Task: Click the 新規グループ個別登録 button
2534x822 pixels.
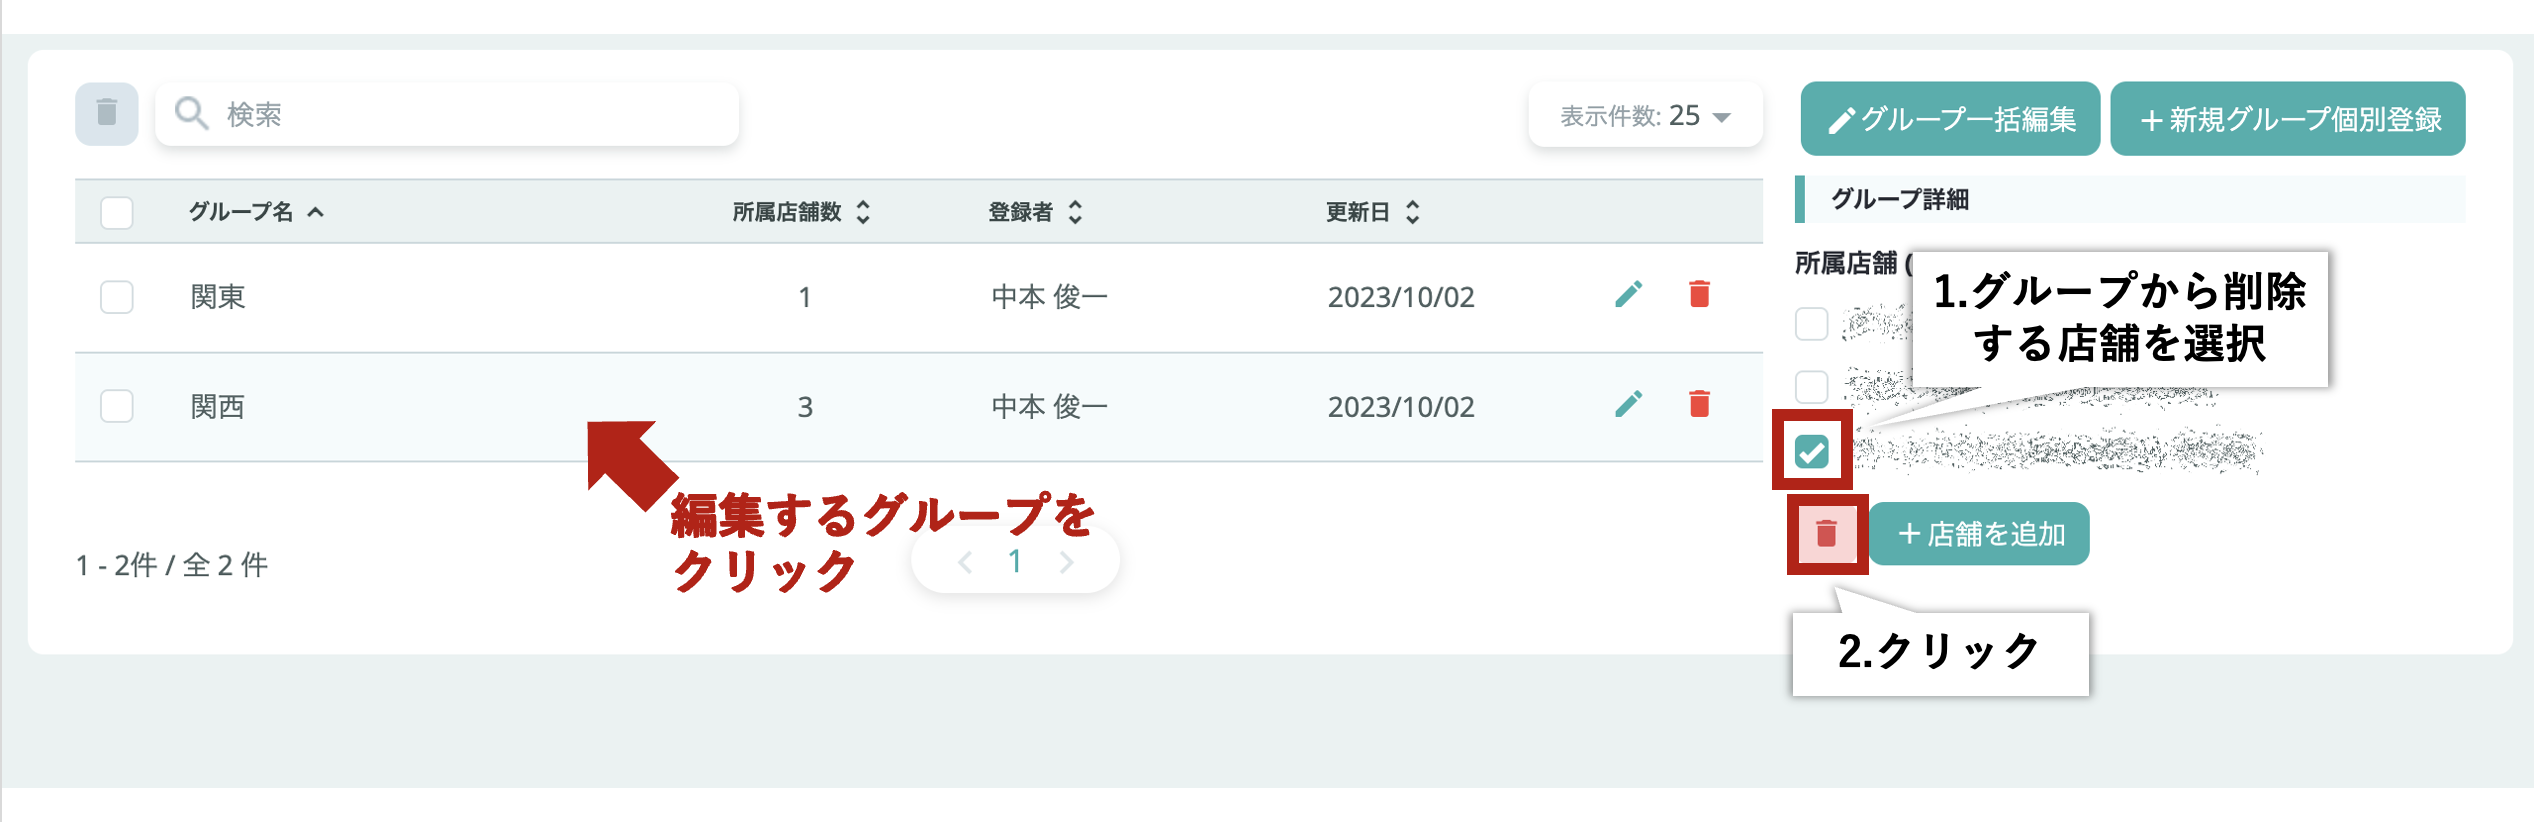Action: 2288,119
